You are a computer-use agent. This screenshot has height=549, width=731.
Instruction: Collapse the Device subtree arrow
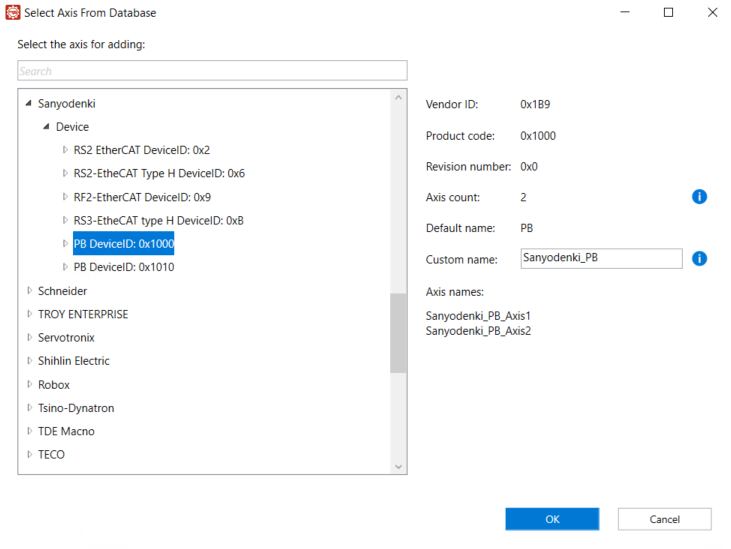point(47,127)
